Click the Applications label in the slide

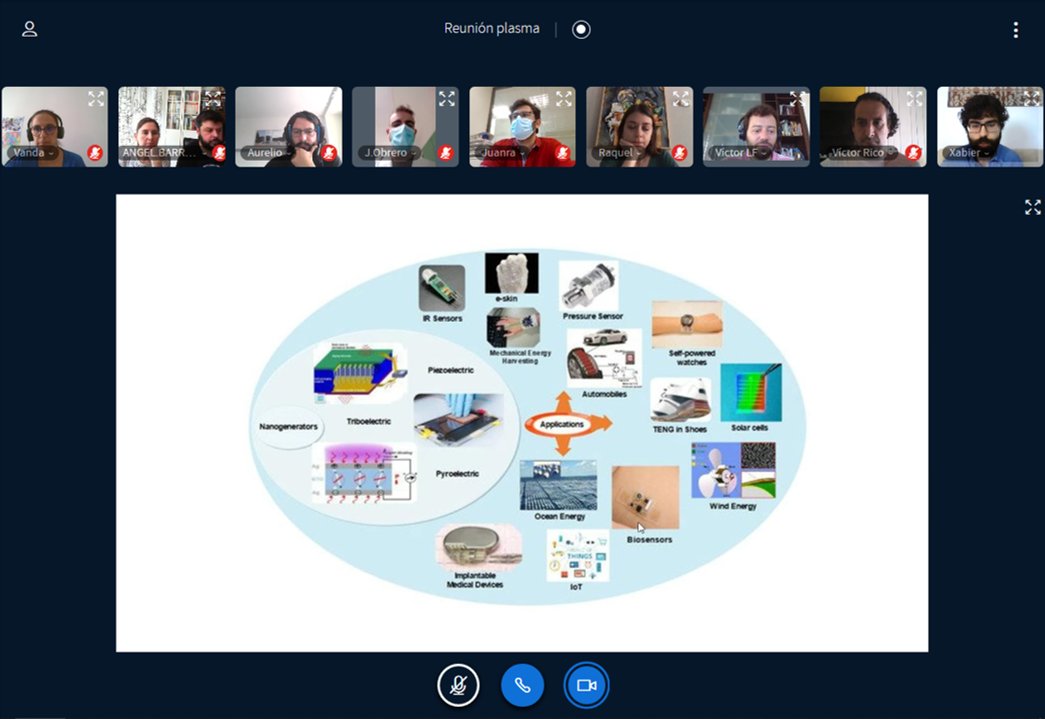point(562,424)
